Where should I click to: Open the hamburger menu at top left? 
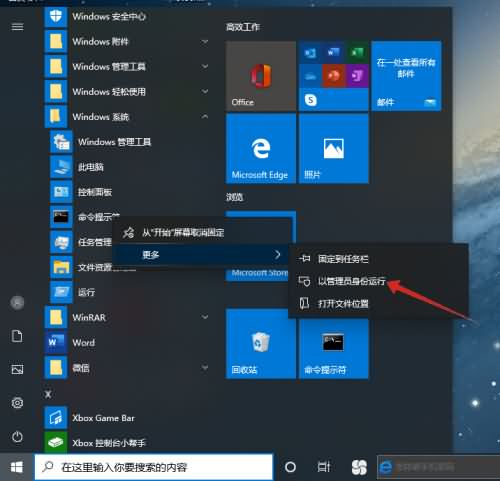17,27
